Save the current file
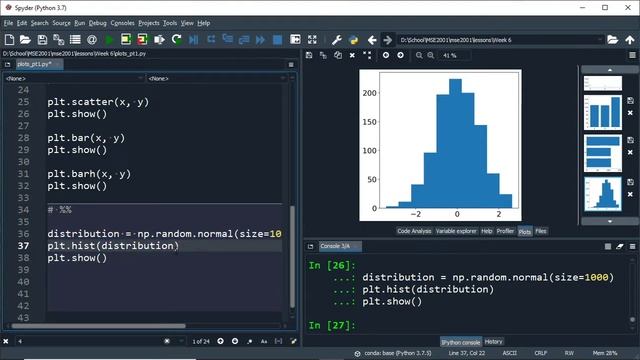Viewport: 640px width, 360px height. tap(42, 40)
